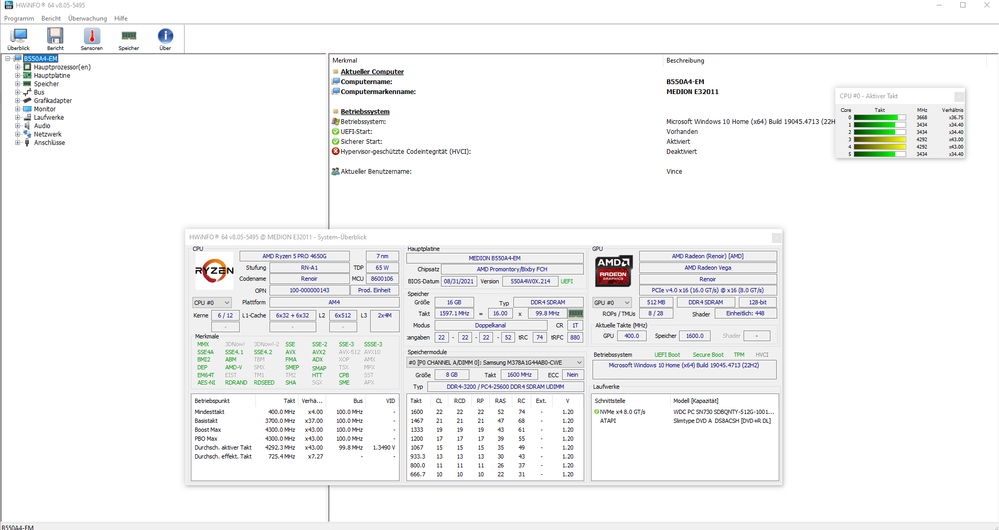Screen dimensions: 999x530
Task: Click the AMD Ryzen 5 PRO 4650G name button
Action: click(x=294, y=256)
